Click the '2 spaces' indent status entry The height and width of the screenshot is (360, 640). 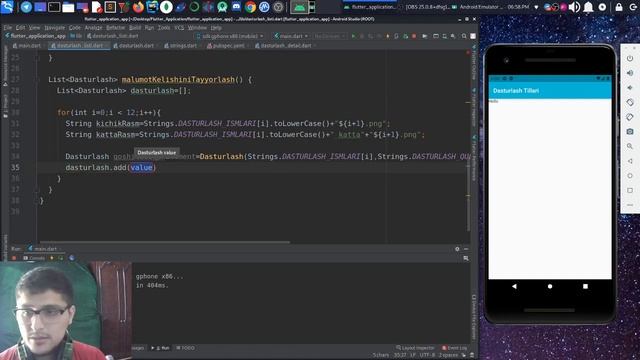[x=448, y=355]
